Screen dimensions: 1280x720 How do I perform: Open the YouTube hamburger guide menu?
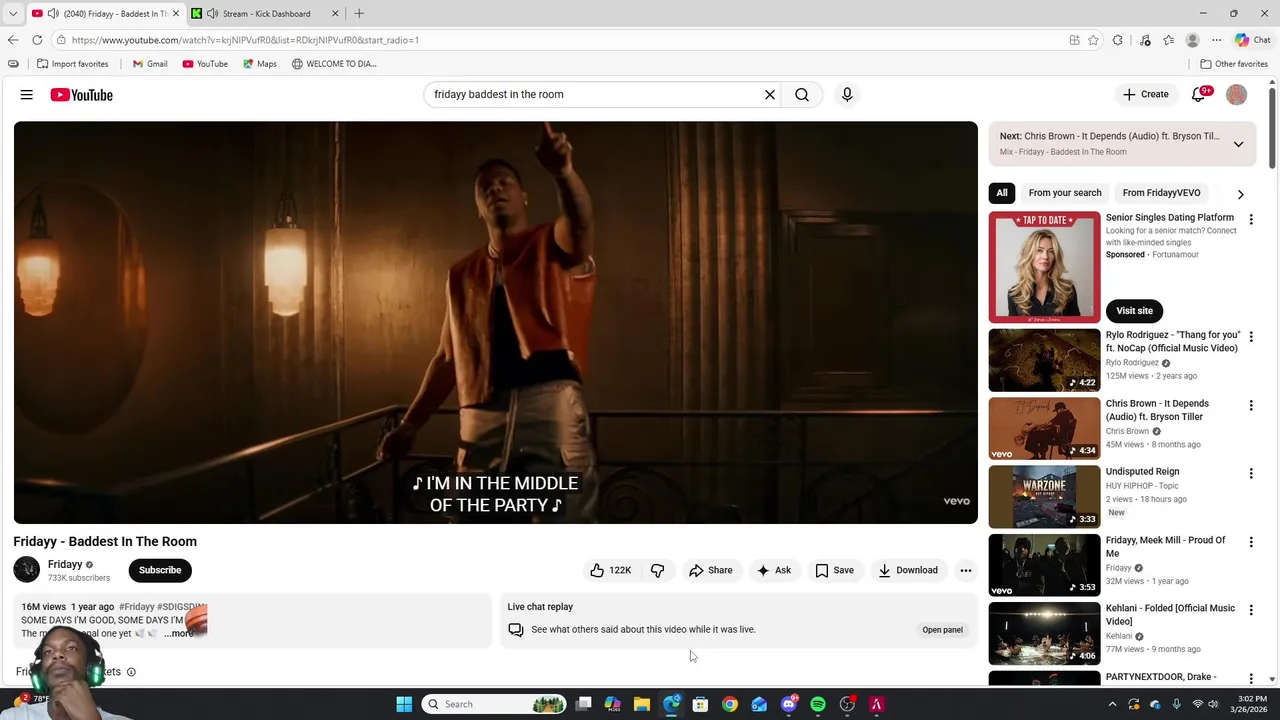[x=27, y=95]
